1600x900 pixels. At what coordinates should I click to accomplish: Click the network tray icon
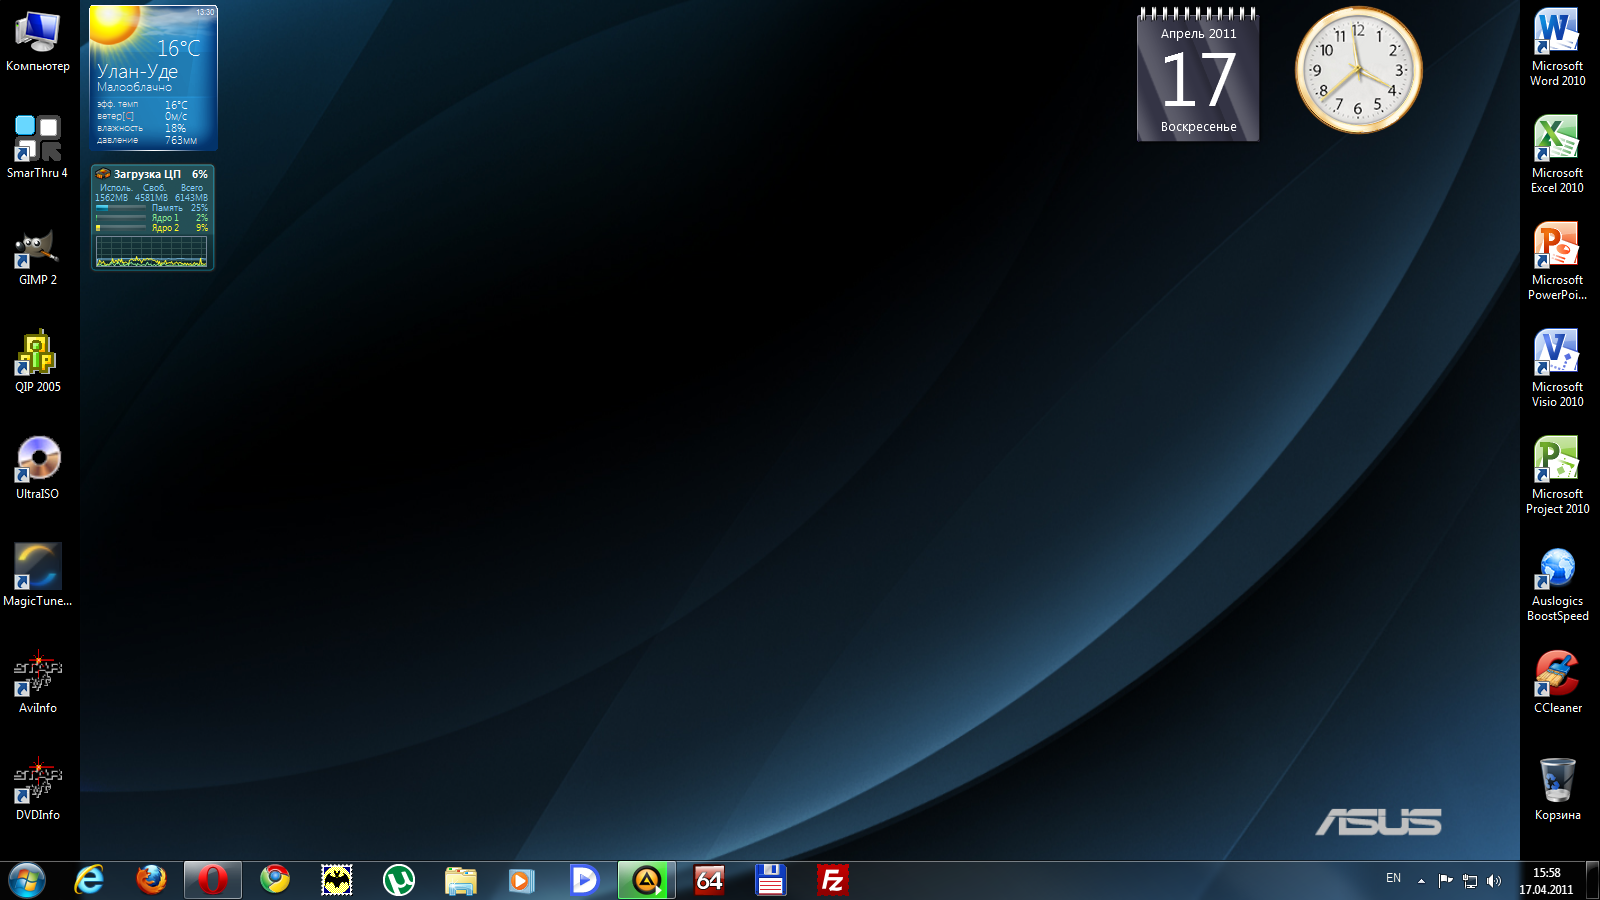tap(1470, 881)
